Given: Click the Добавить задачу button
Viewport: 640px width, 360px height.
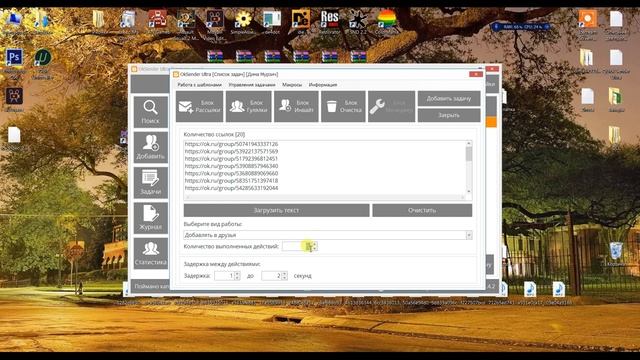Looking at the screenshot, I should [449, 98].
